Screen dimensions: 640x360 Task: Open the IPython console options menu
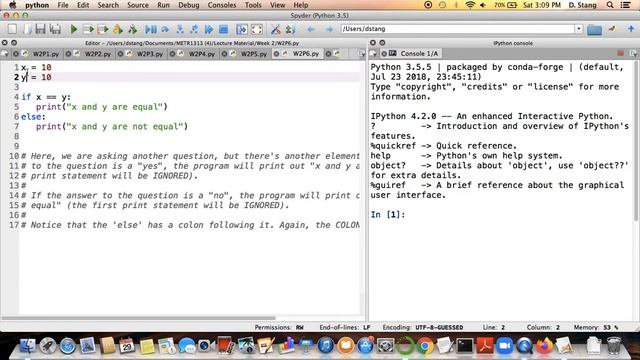click(x=633, y=53)
